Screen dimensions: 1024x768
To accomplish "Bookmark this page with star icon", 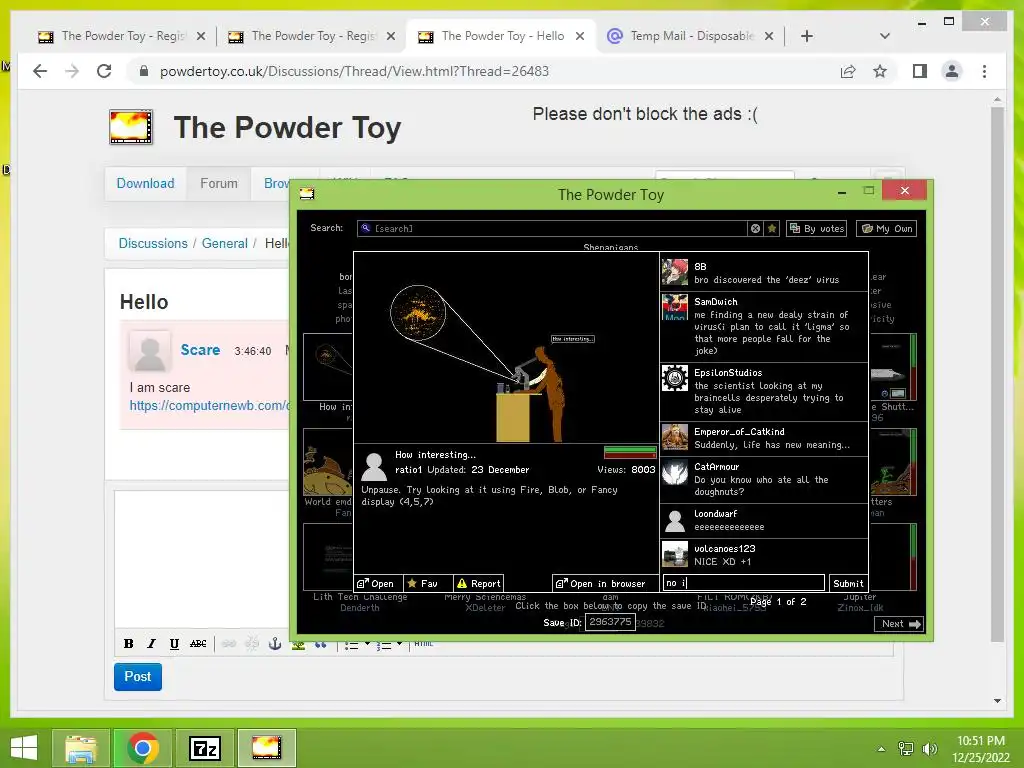I will 880,71.
